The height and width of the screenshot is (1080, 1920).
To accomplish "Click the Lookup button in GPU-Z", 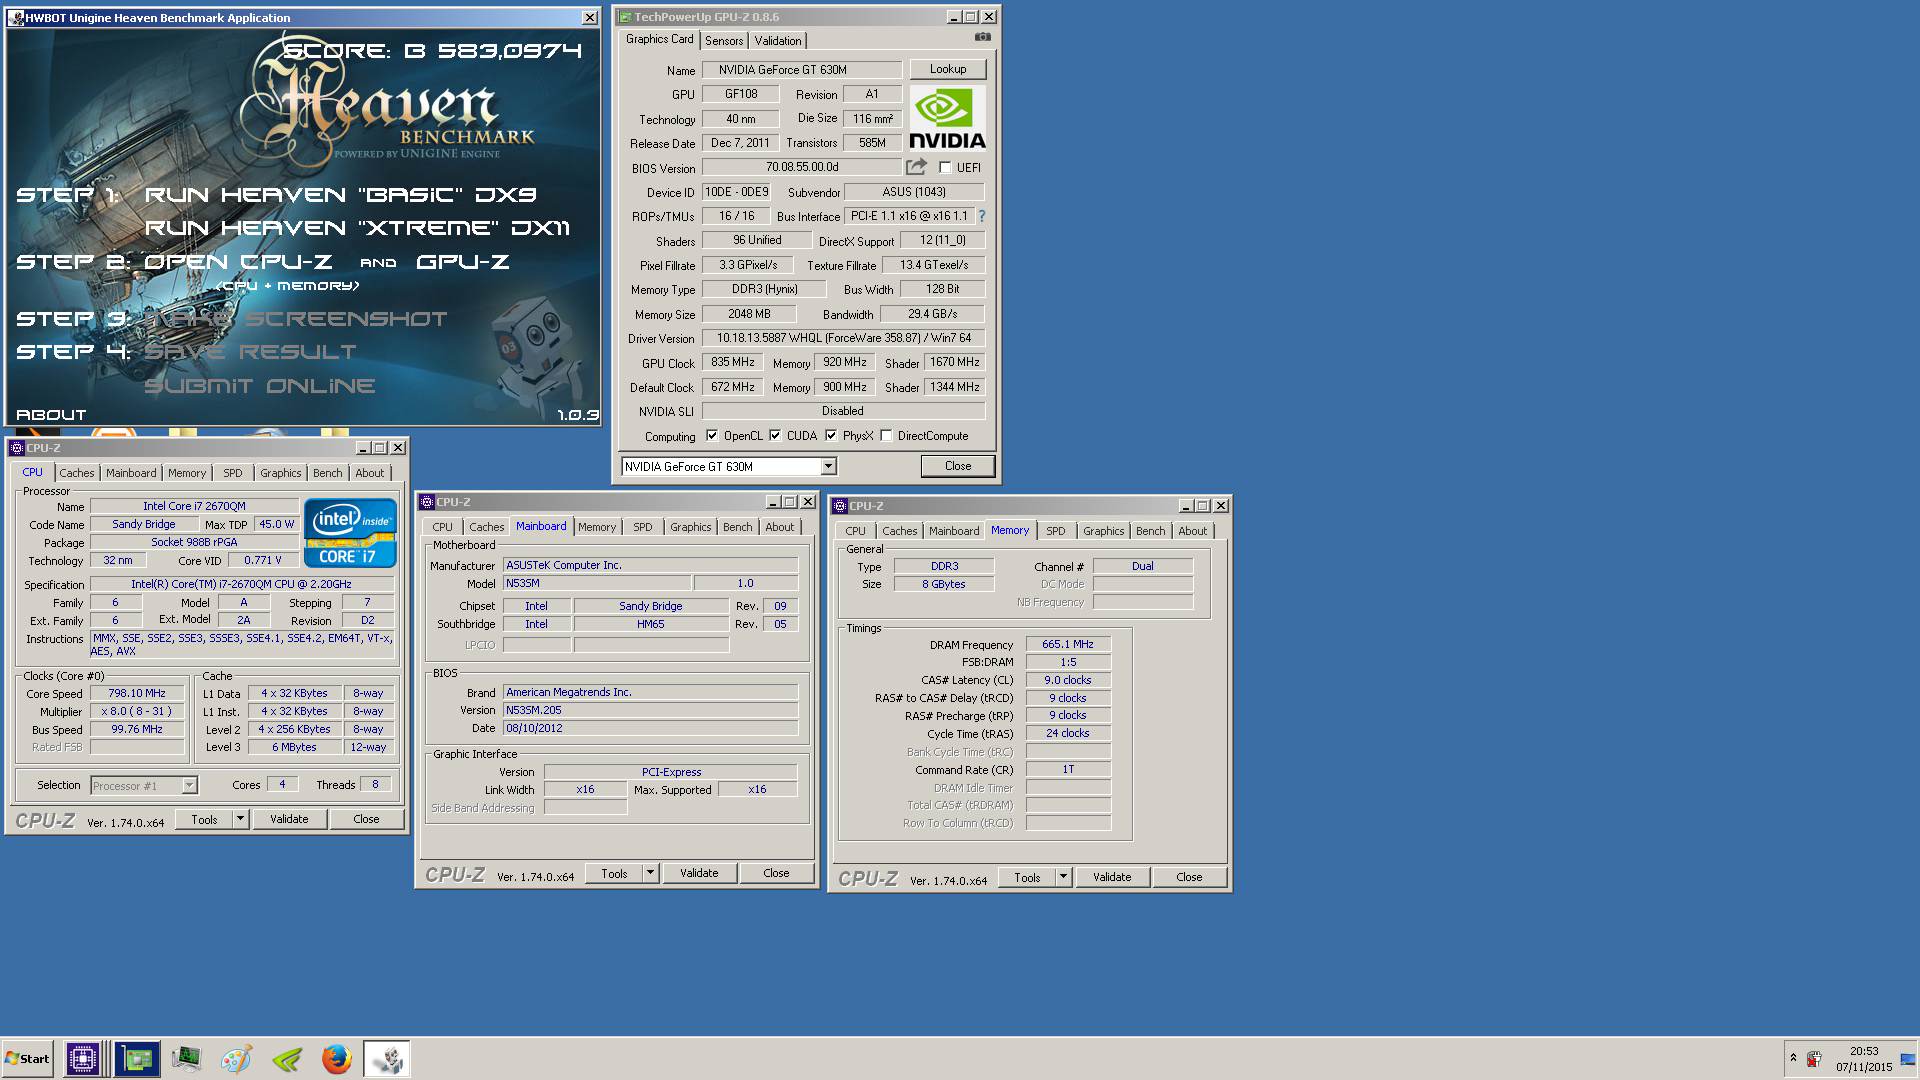I will point(948,69).
